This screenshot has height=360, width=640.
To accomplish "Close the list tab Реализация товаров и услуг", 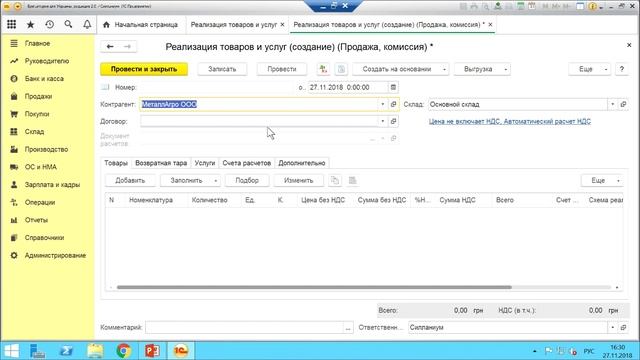I will pyautogui.click(x=282, y=24).
